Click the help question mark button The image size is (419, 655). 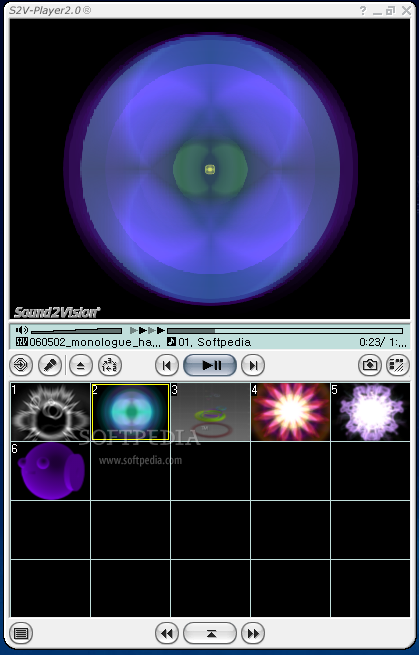pos(363,10)
